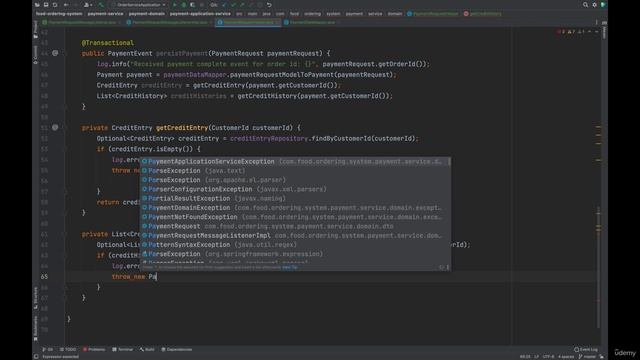
Task: Choose PartialResultException suggestion
Action: coord(296,198)
